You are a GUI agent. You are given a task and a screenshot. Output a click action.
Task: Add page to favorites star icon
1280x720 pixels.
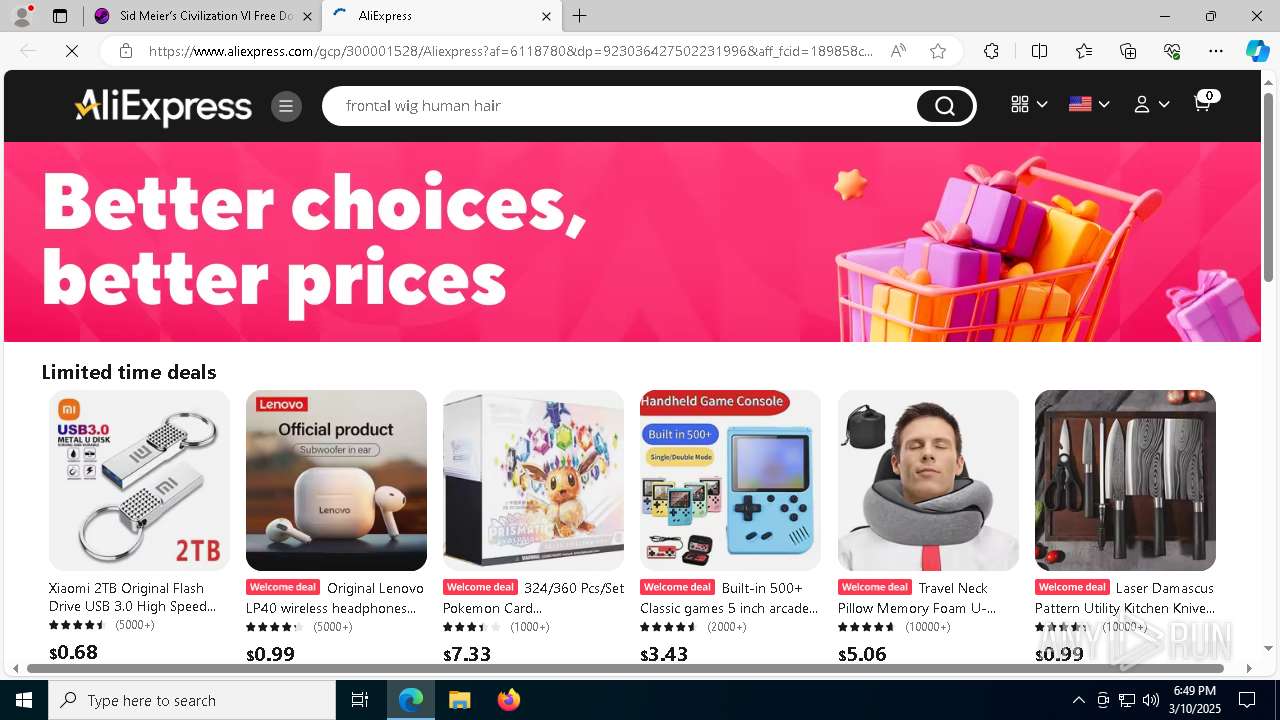coord(938,51)
